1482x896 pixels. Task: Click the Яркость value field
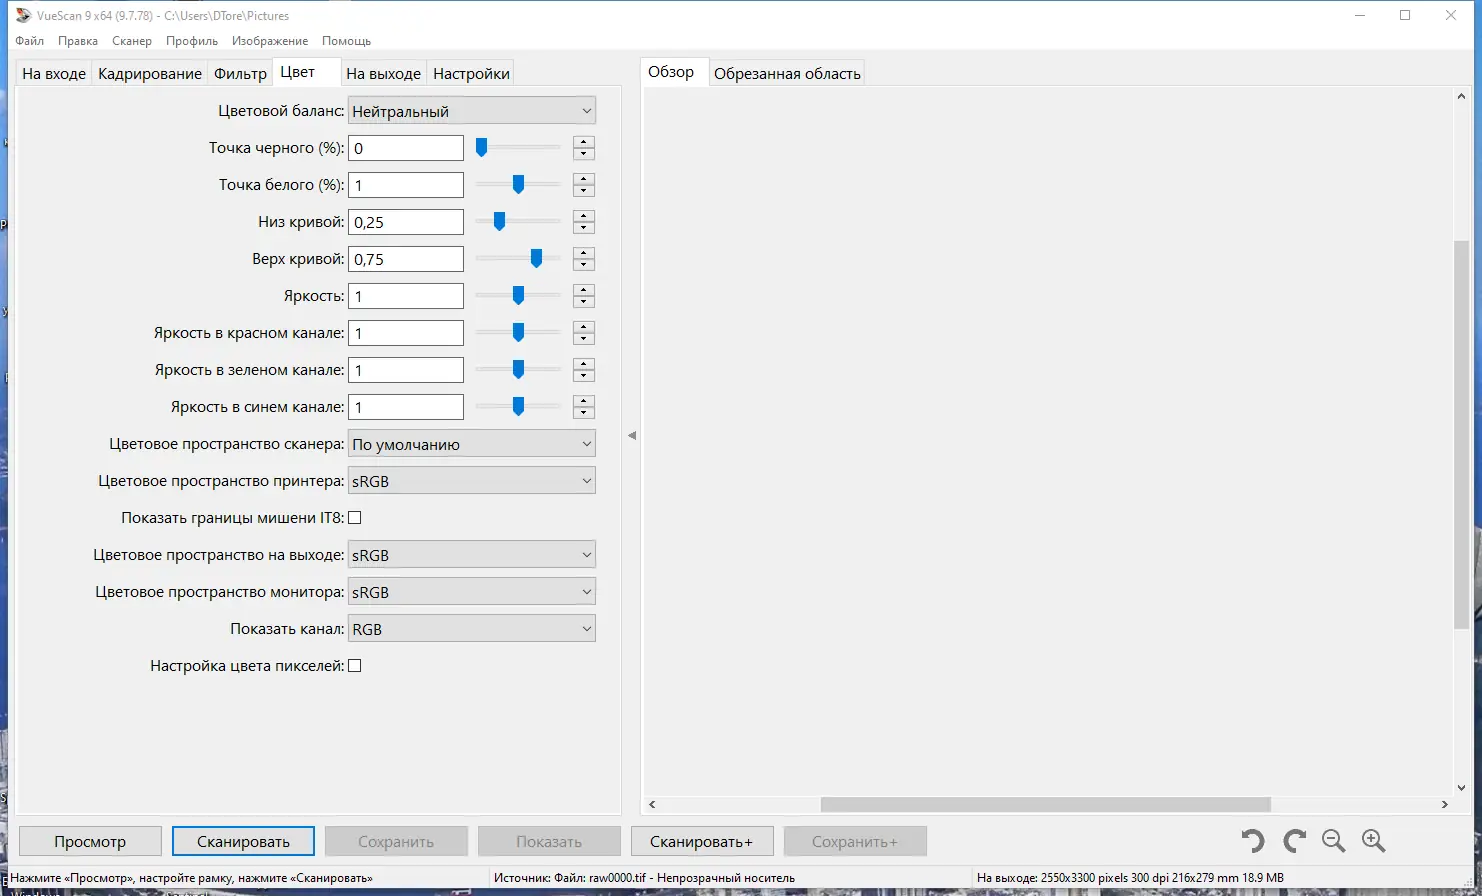[x=405, y=296]
